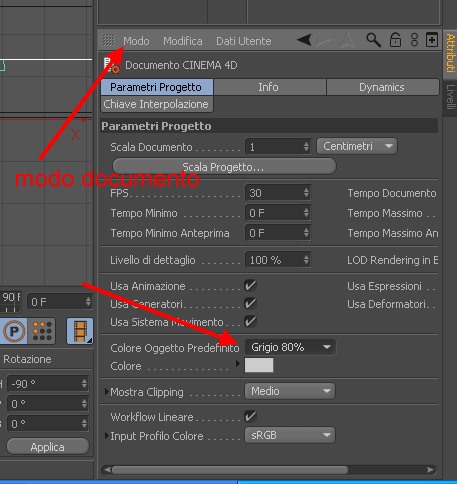Toggle the lock element icon

pyautogui.click(x=395, y=40)
